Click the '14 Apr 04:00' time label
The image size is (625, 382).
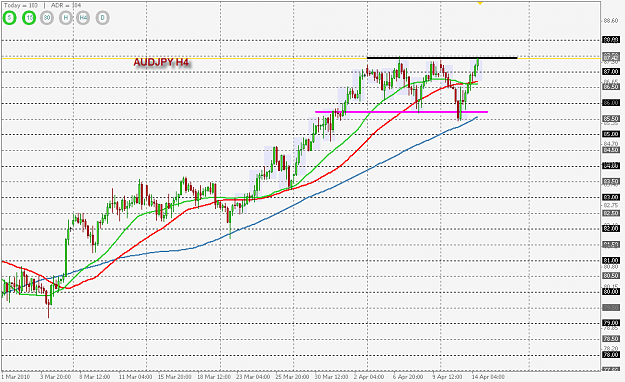pyautogui.click(x=488, y=377)
